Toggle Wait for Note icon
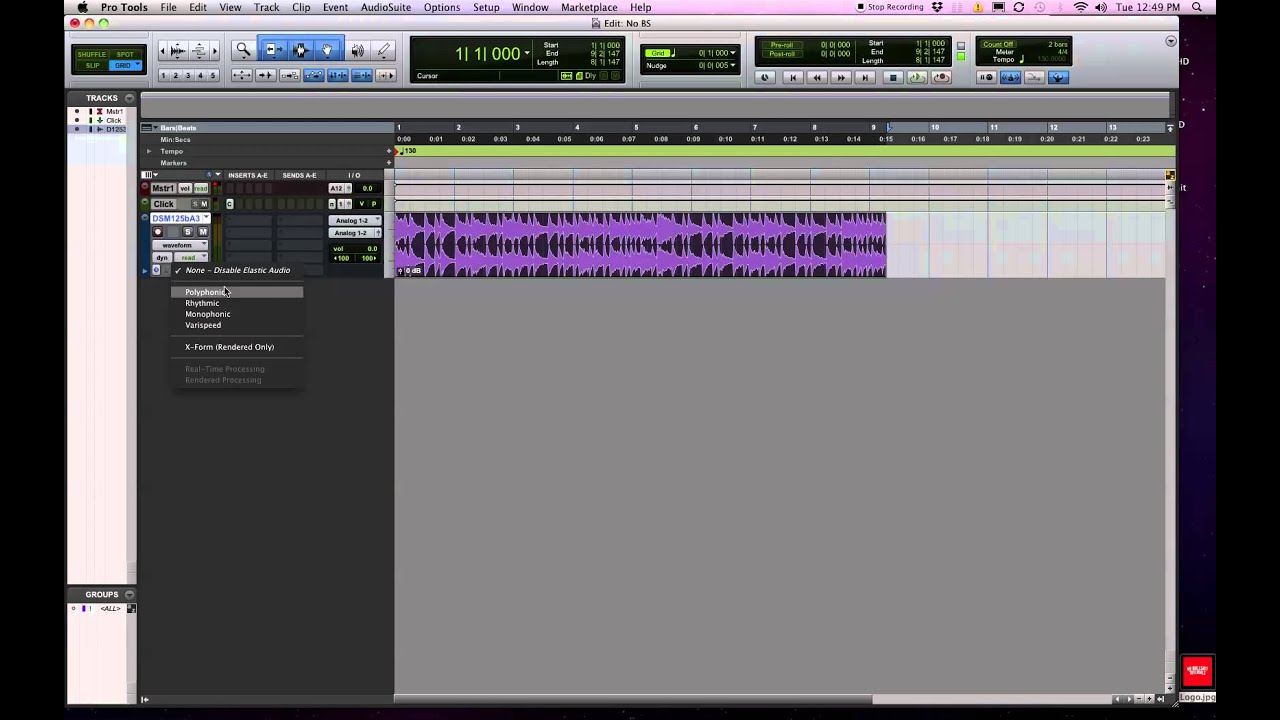1280x720 pixels. (x=986, y=77)
